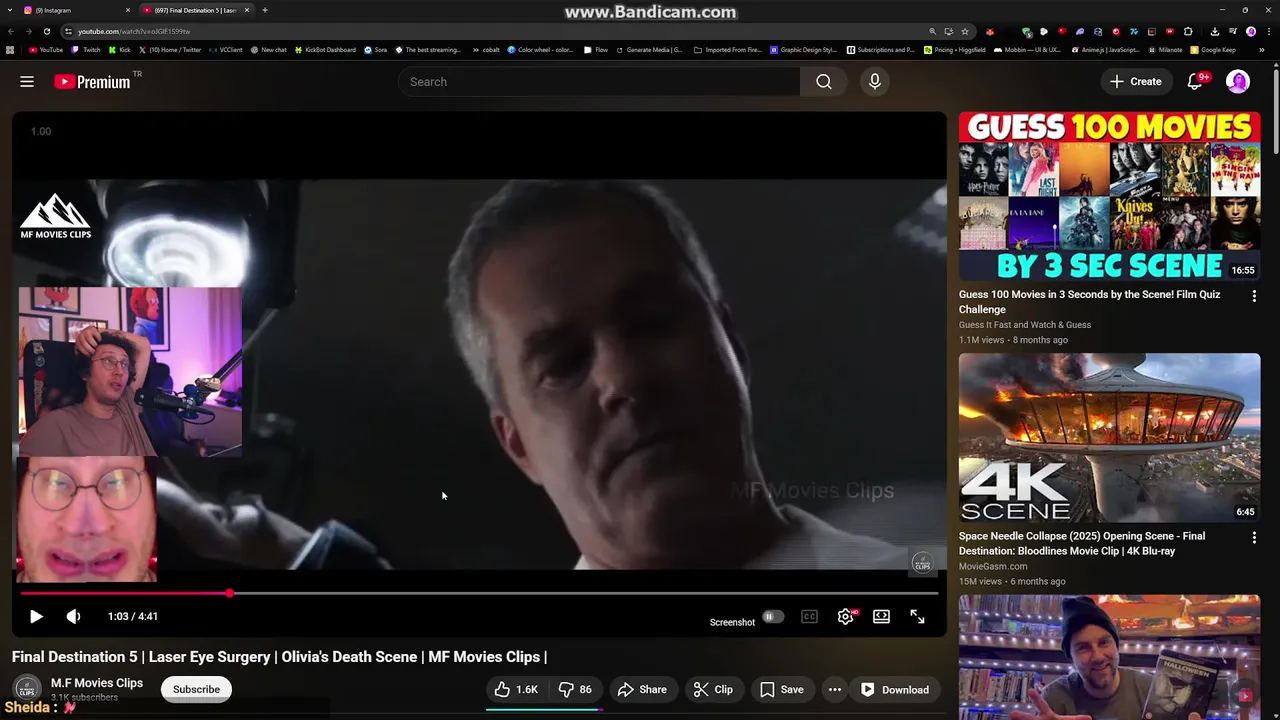Toggle the autoplay switch

click(771, 617)
